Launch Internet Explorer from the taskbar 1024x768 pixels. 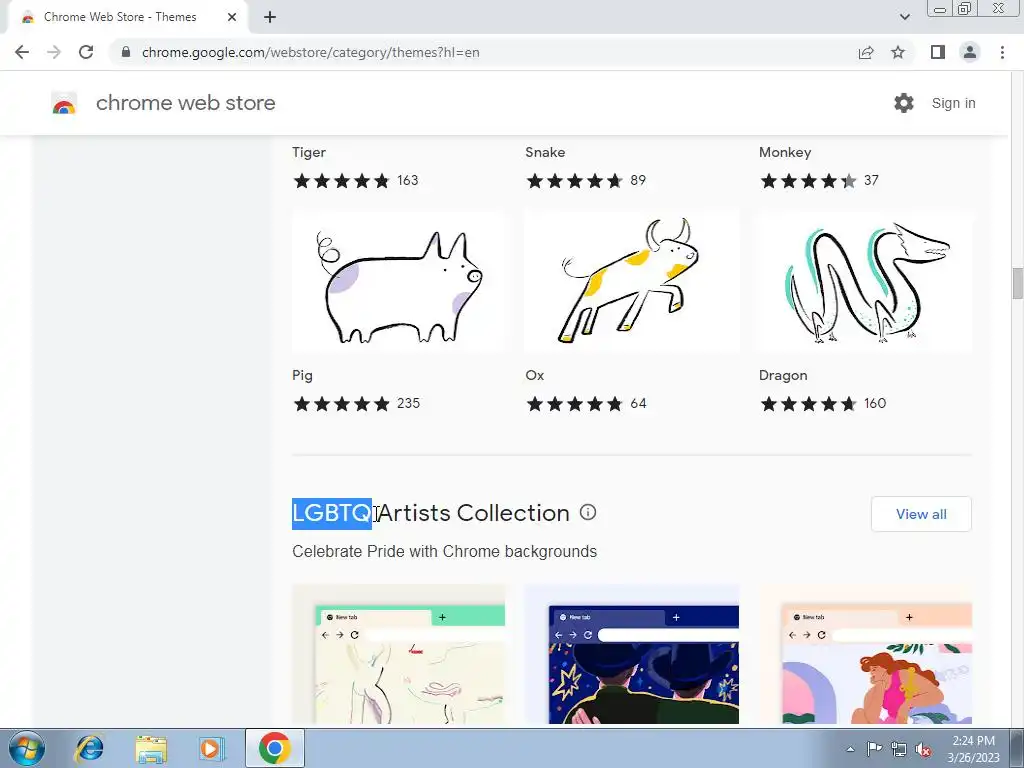[x=89, y=748]
